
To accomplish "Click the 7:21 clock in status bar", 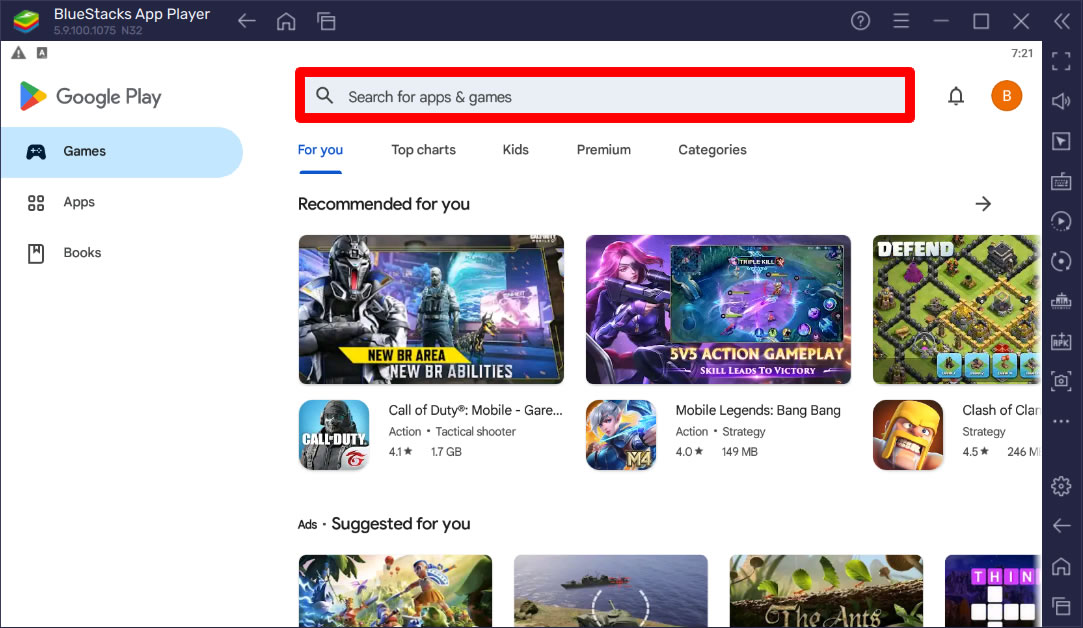I will [x=1022, y=53].
